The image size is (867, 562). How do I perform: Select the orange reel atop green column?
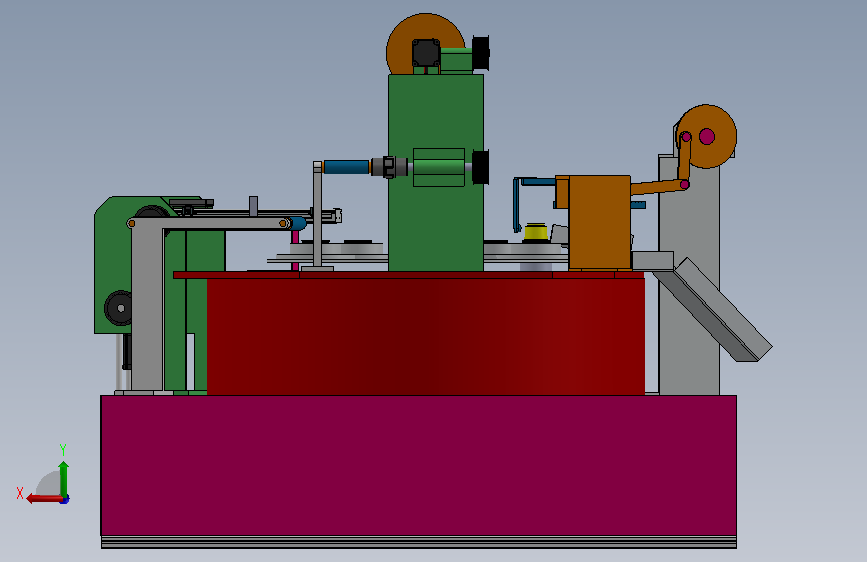point(425,44)
